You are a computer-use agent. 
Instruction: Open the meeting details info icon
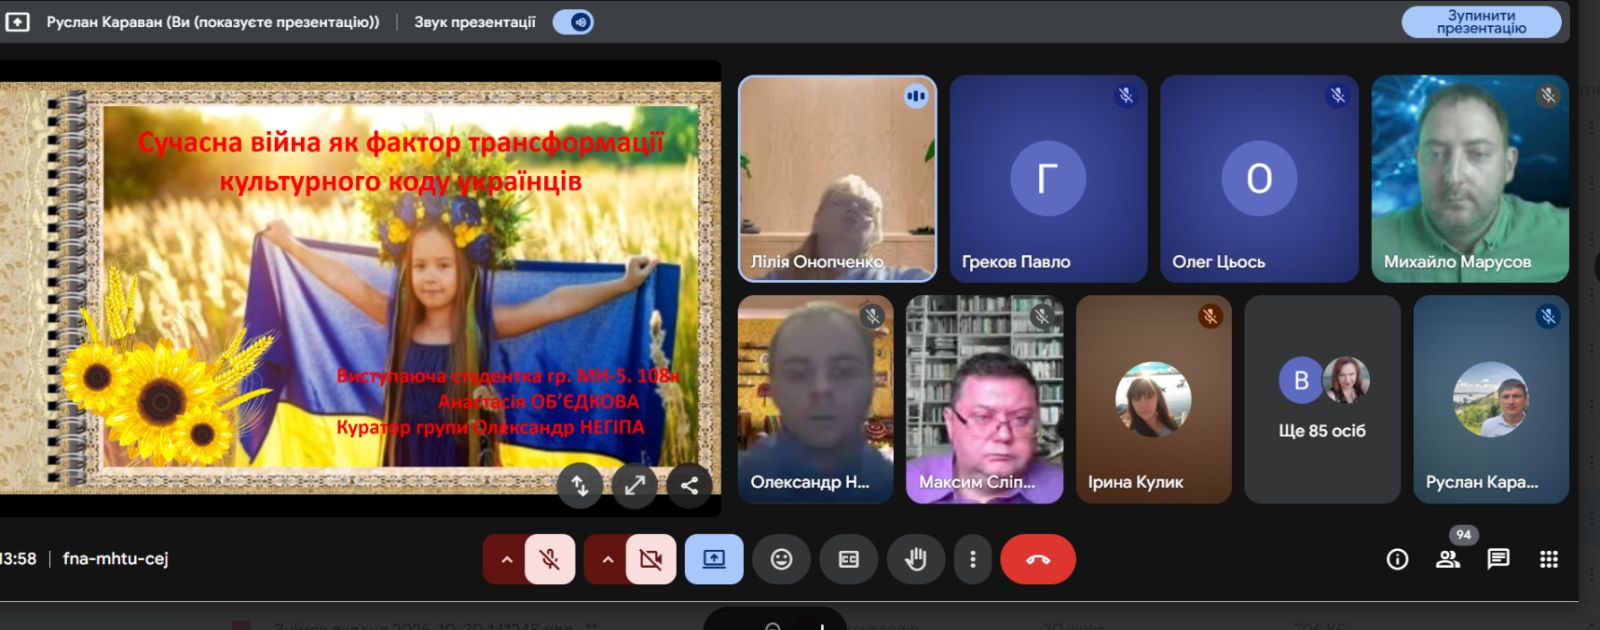(1397, 559)
